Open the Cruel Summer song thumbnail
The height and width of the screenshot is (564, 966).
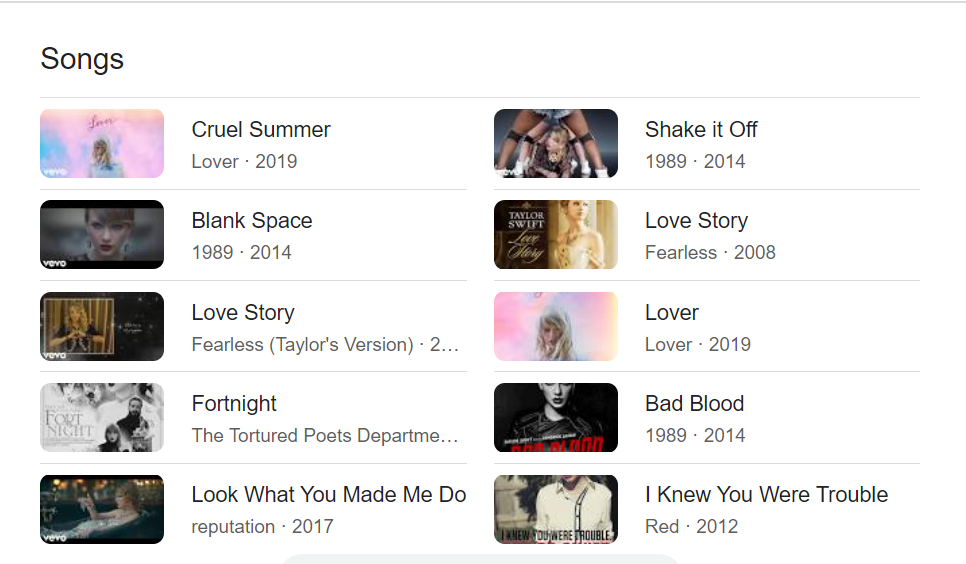(x=102, y=144)
